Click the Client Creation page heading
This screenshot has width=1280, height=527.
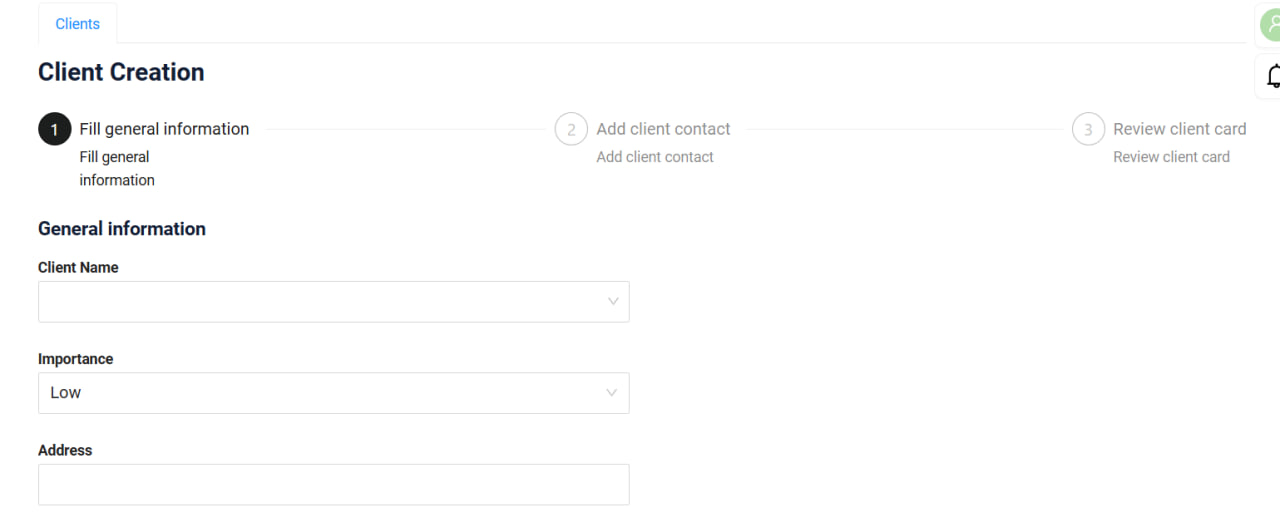click(x=121, y=72)
